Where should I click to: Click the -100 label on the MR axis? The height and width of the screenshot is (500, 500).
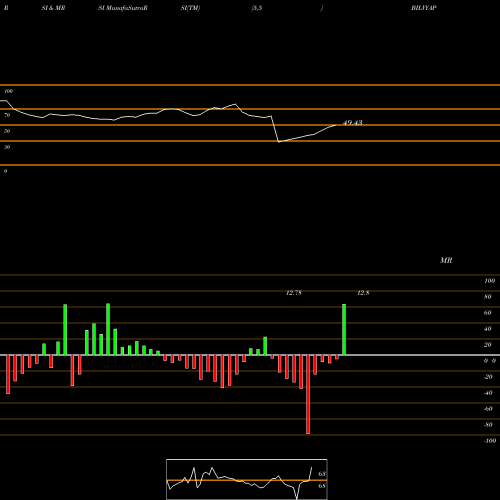(x=490, y=441)
